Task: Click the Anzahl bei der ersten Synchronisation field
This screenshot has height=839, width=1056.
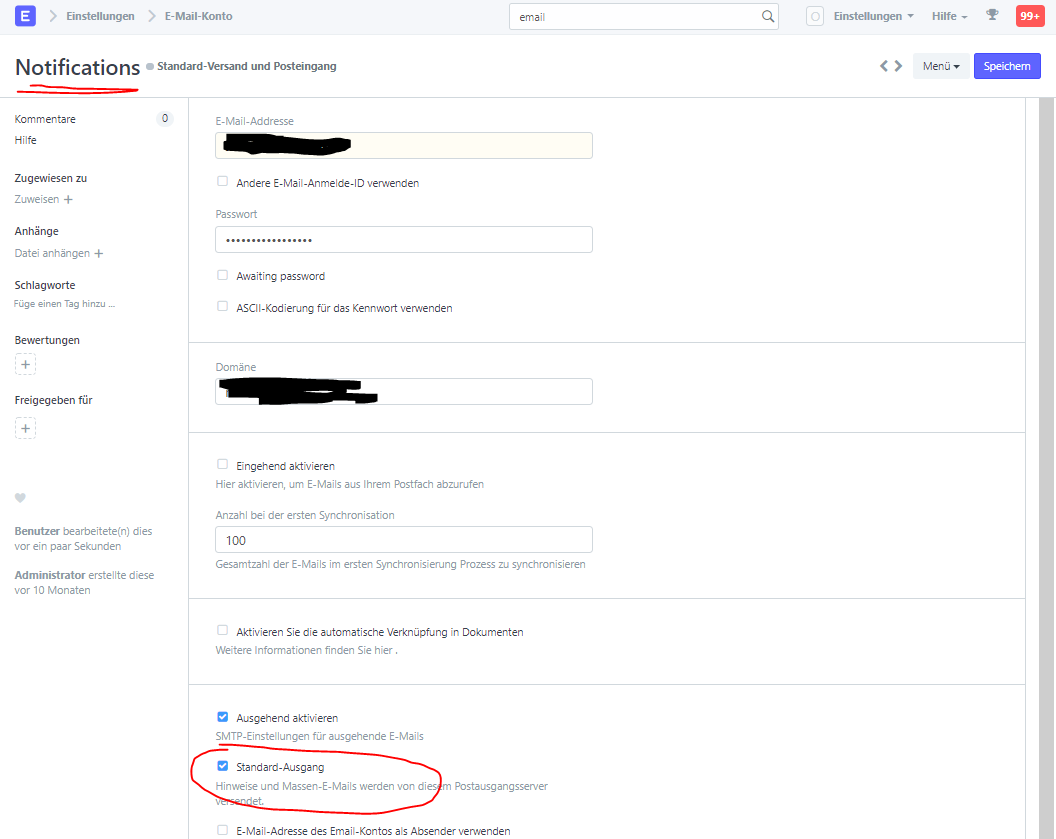Action: click(404, 540)
